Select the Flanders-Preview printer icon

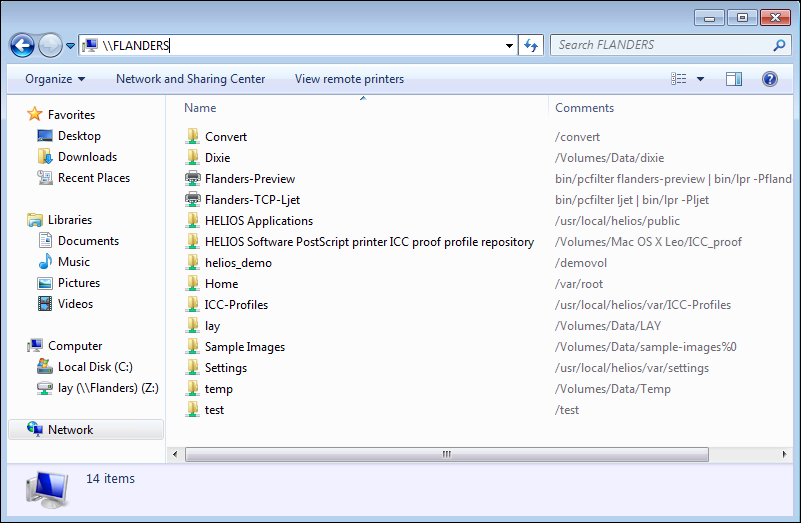[193, 178]
